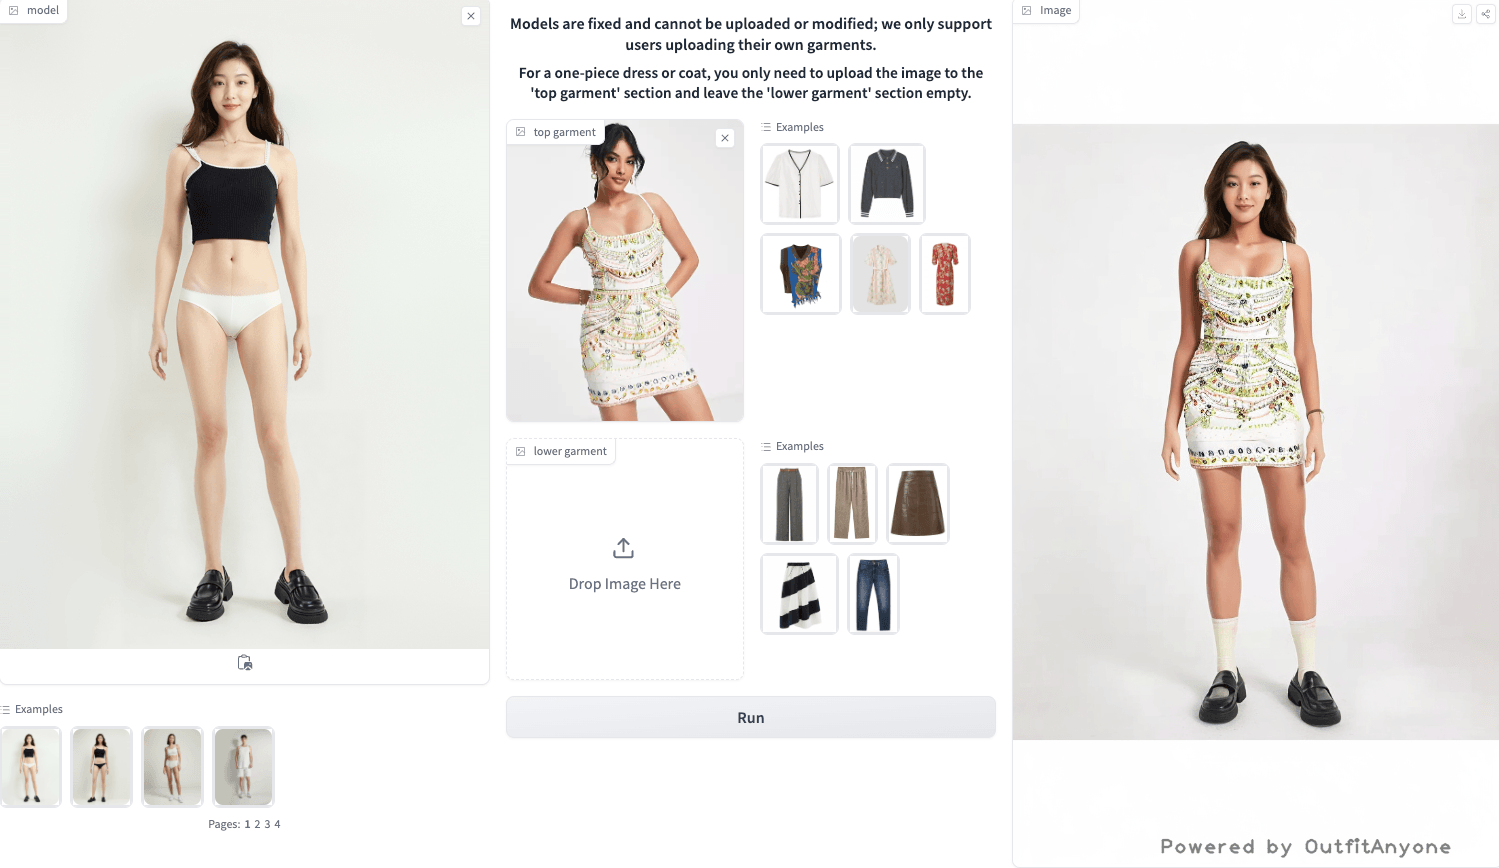This screenshot has height=868, width=1499.
Task: Choose the gray trousers example
Action: 790,504
